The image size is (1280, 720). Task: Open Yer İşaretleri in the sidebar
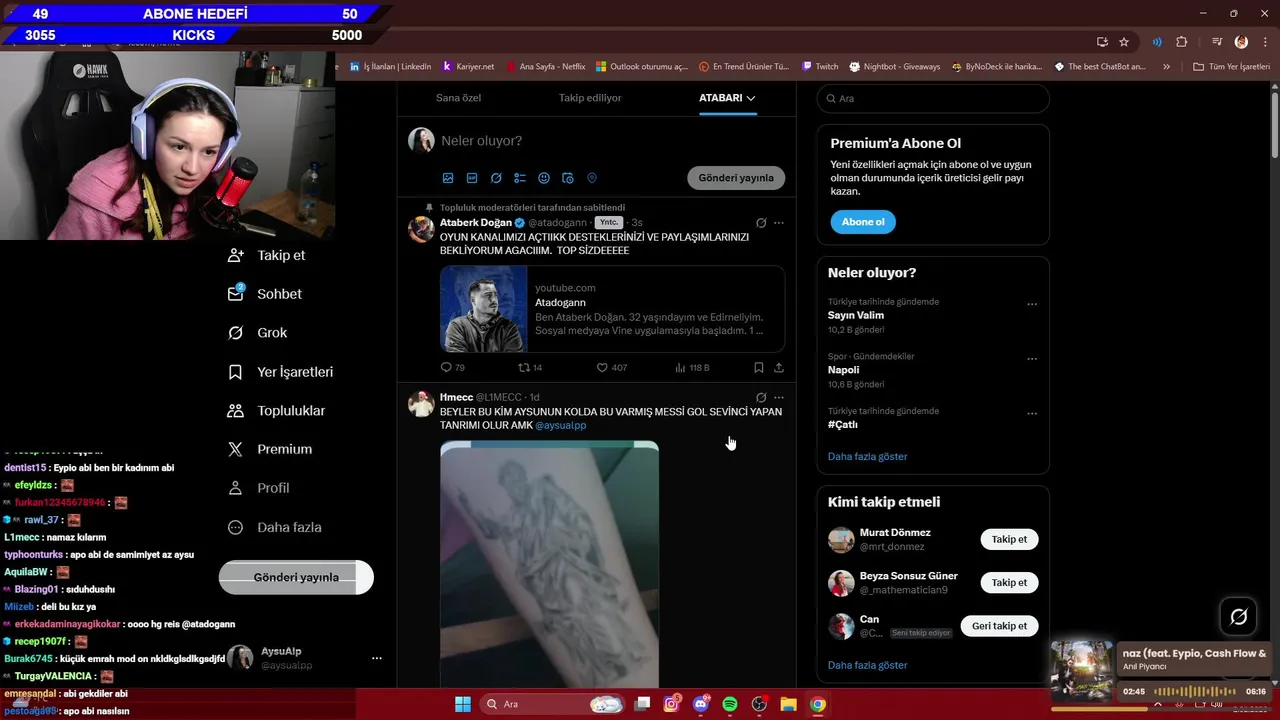pyautogui.click(x=281, y=372)
